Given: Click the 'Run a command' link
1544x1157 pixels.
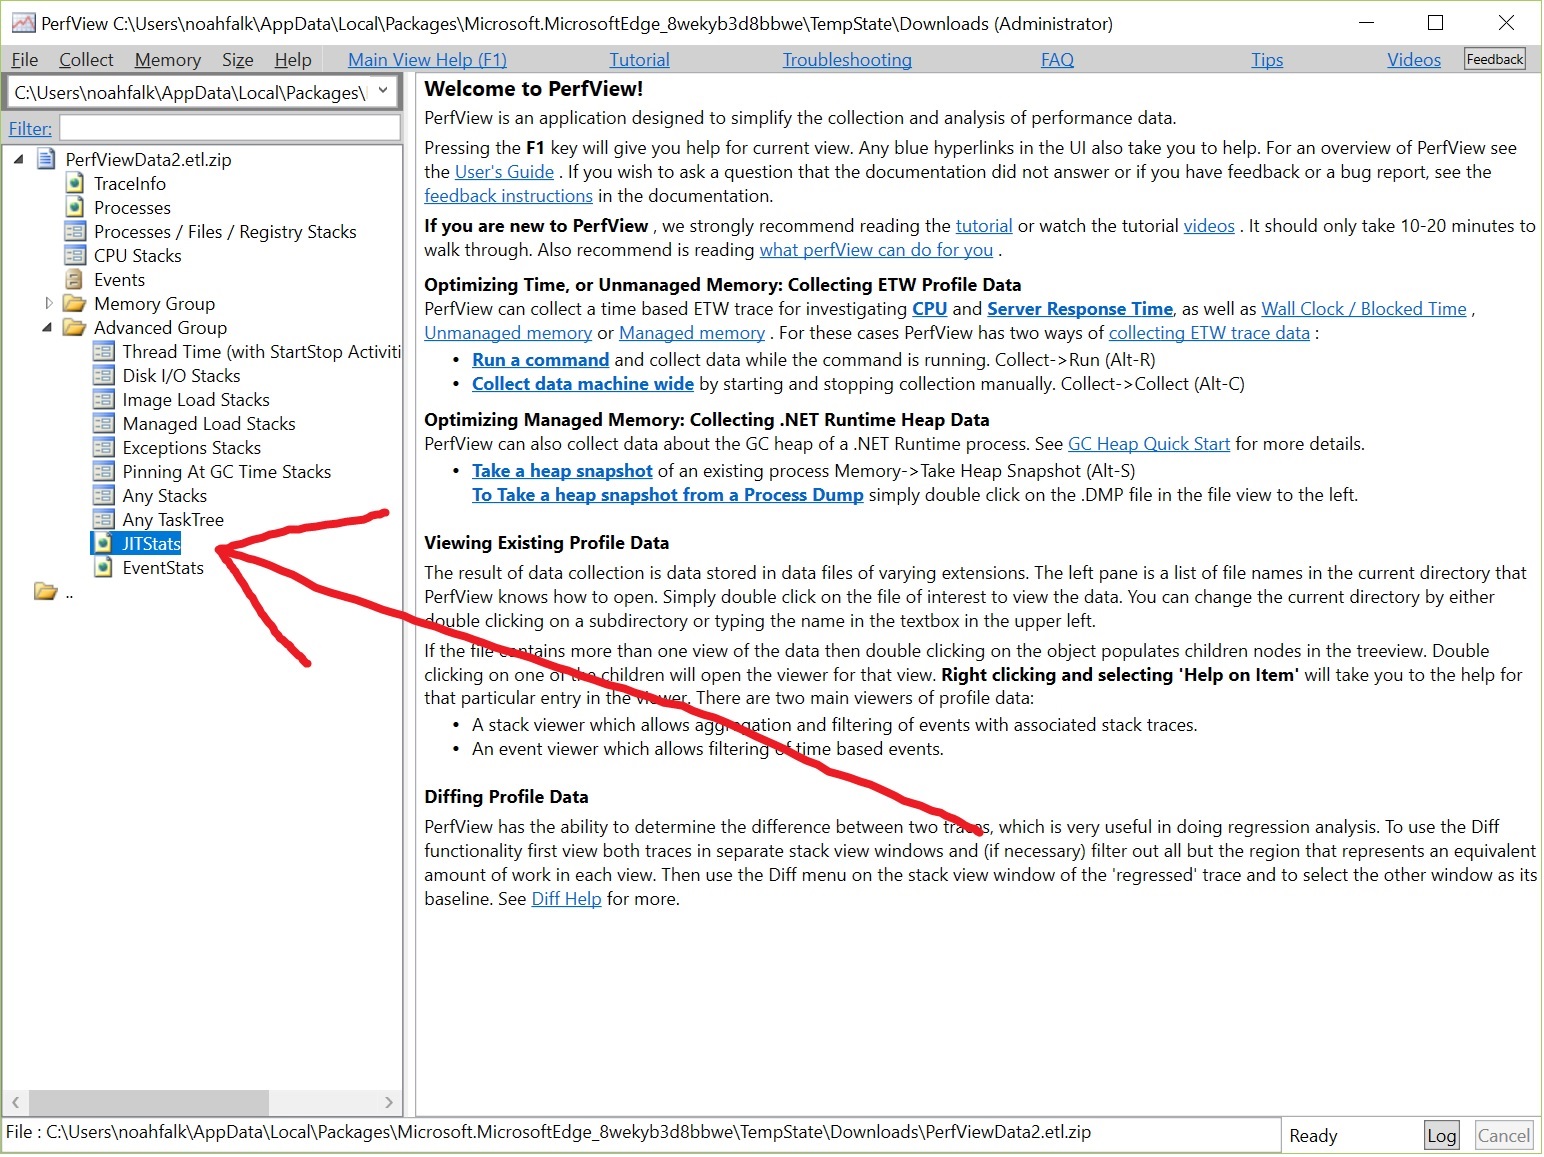Looking at the screenshot, I should [540, 360].
